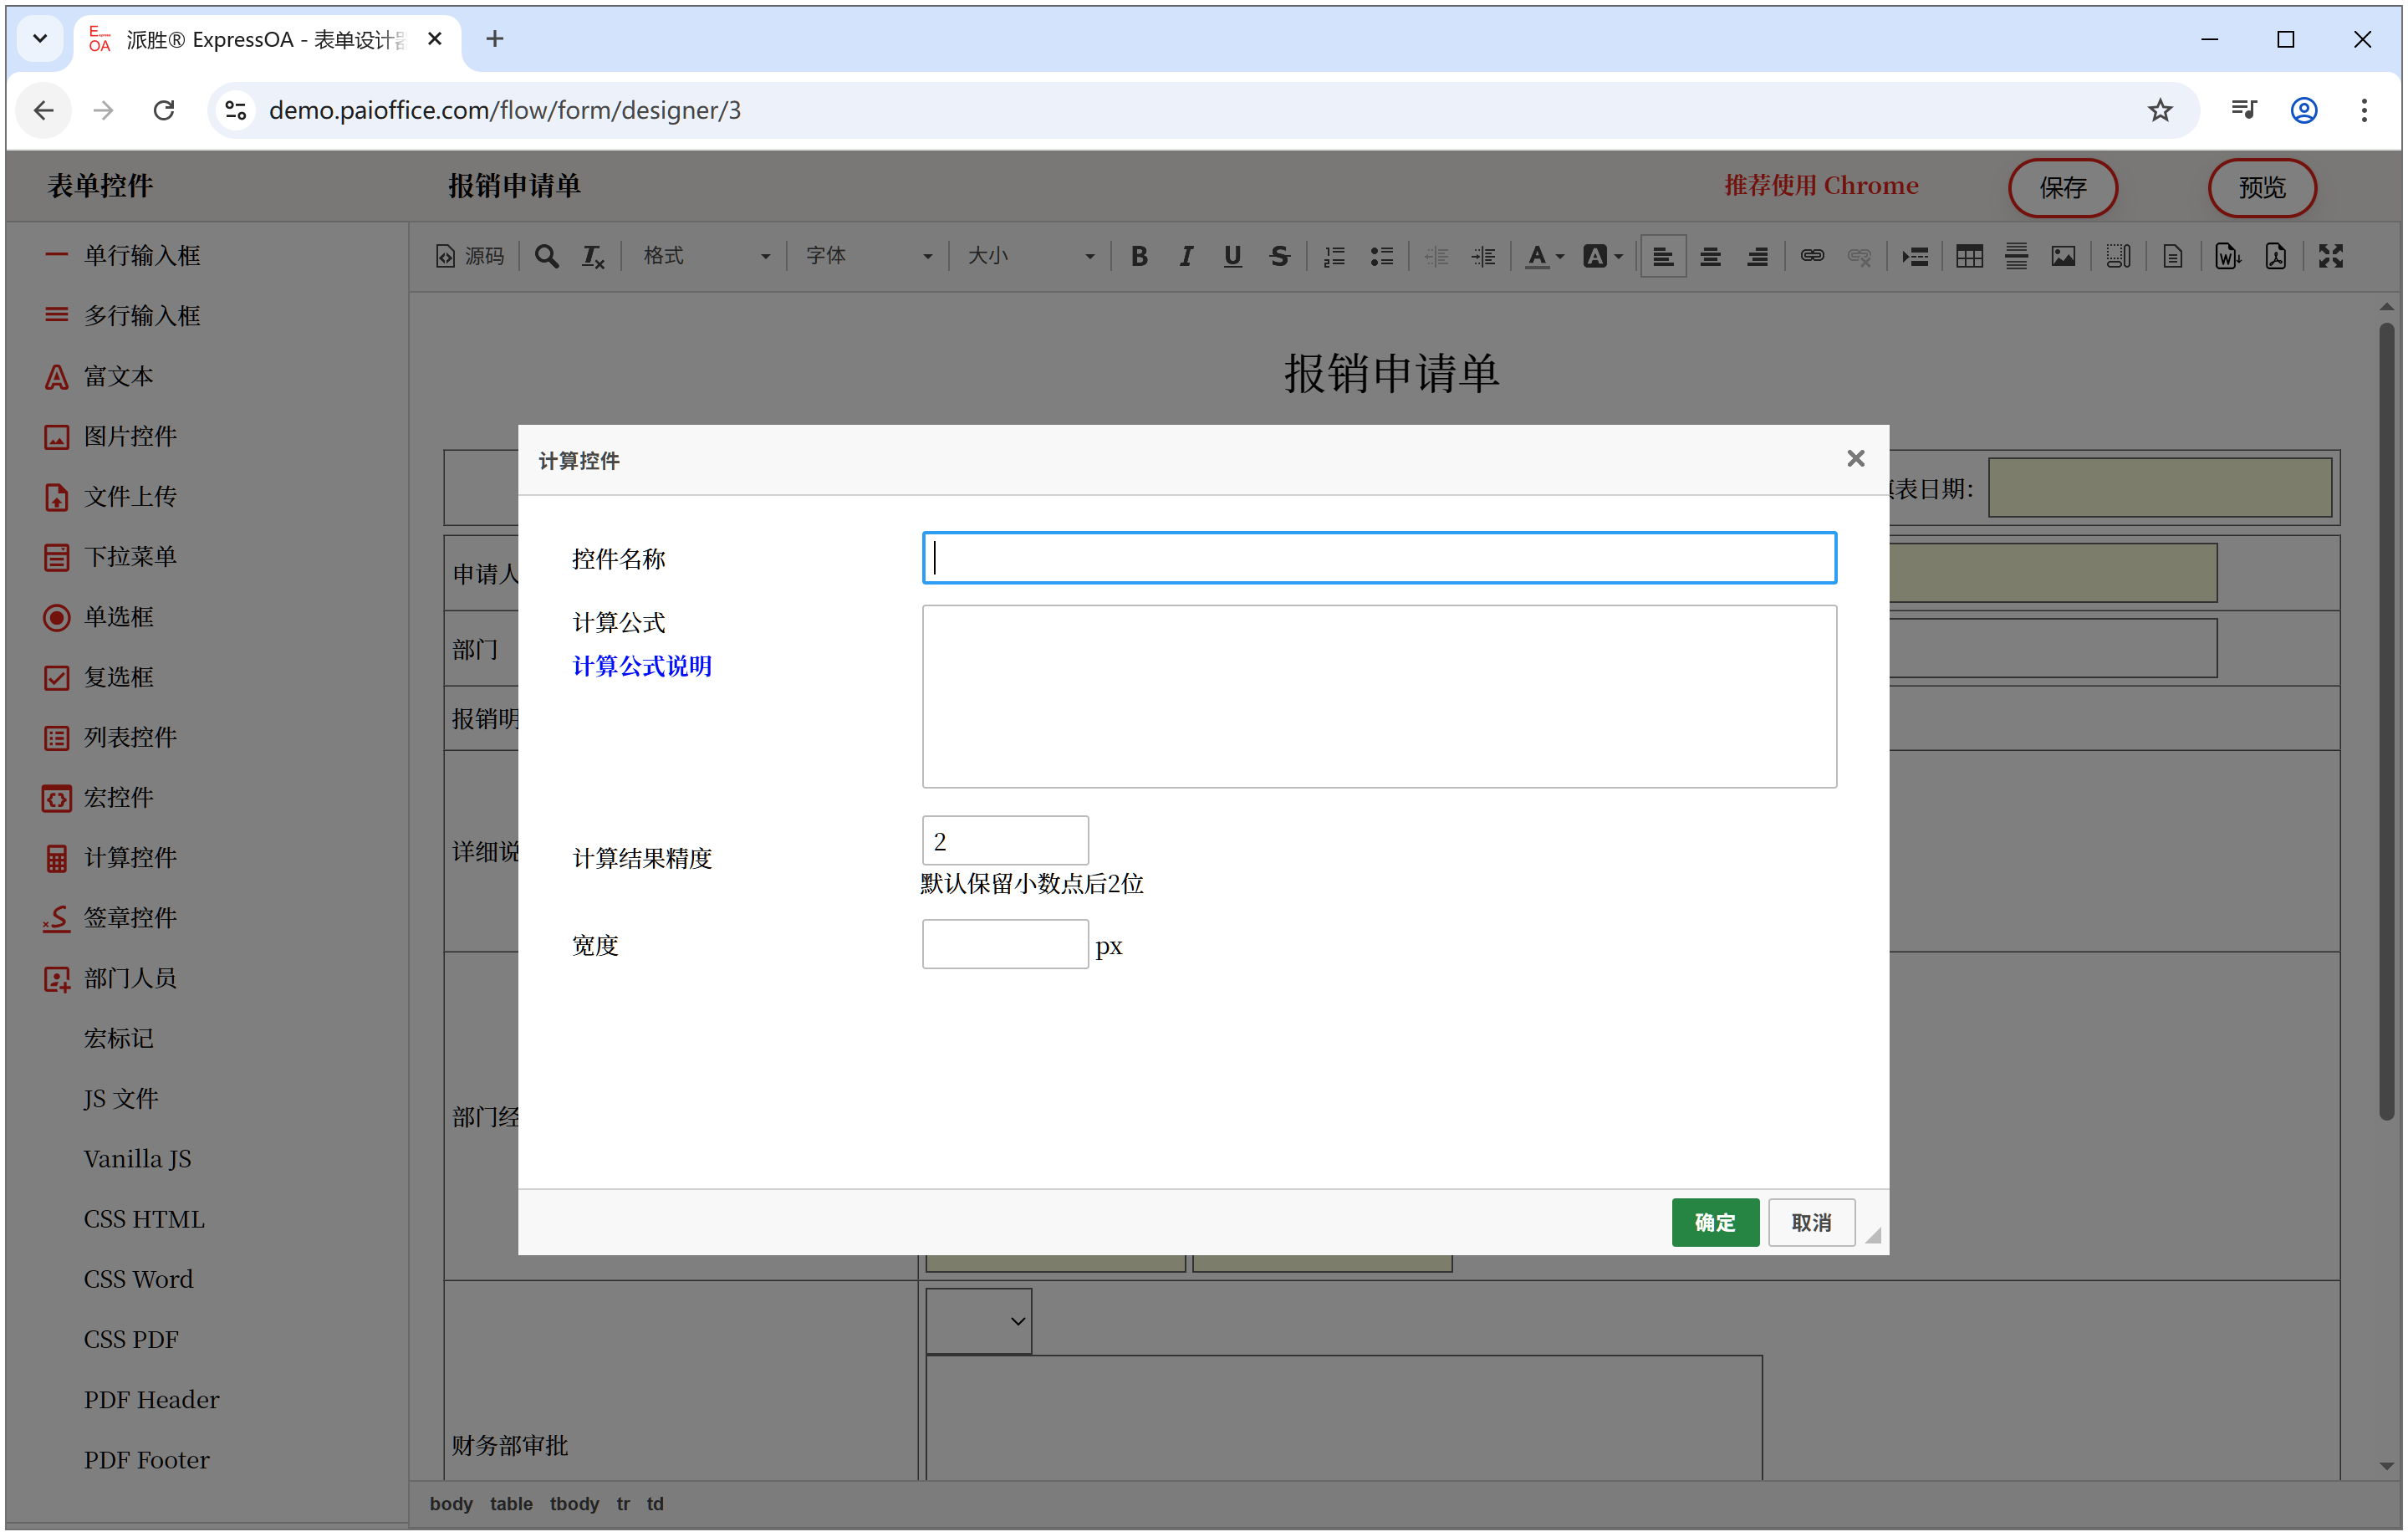Click the find magnifier icon

click(x=546, y=257)
